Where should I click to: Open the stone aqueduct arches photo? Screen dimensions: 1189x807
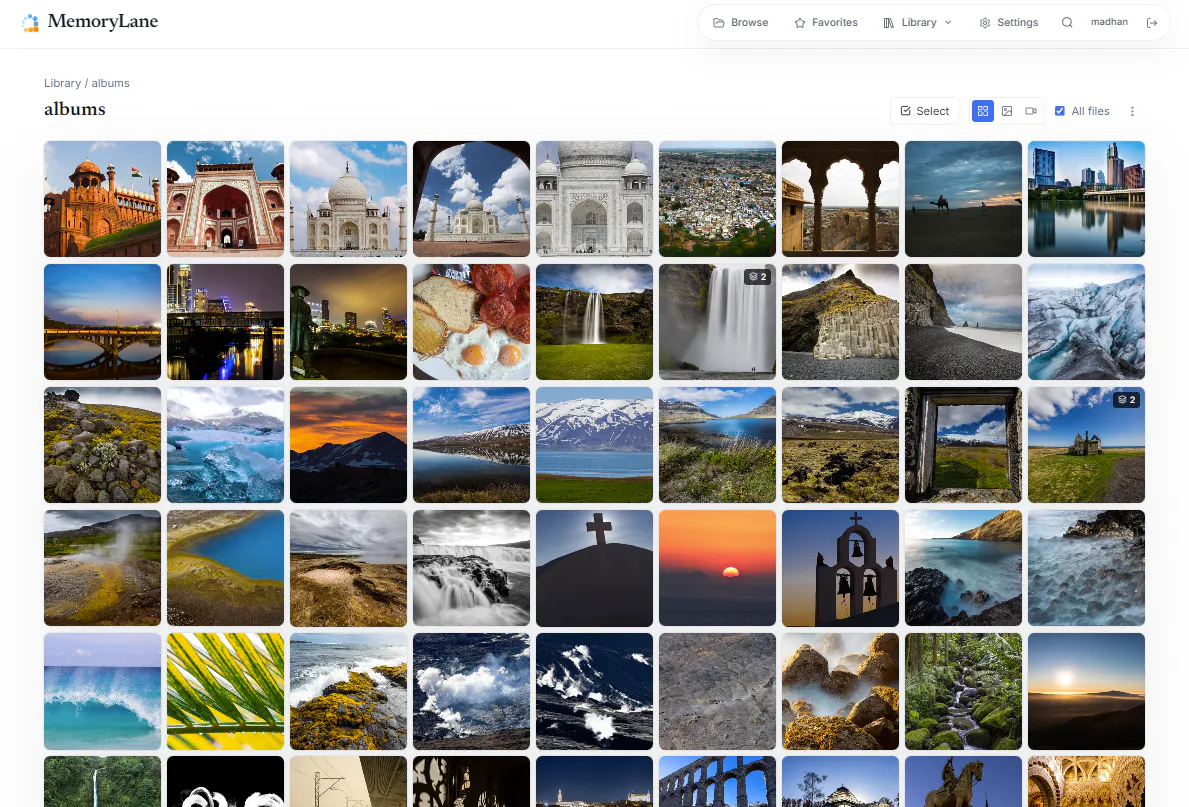[717, 781]
